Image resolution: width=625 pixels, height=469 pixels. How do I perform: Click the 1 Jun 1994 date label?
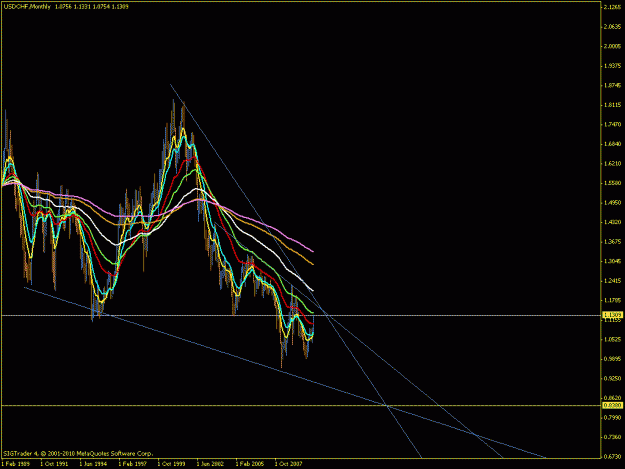93,464
